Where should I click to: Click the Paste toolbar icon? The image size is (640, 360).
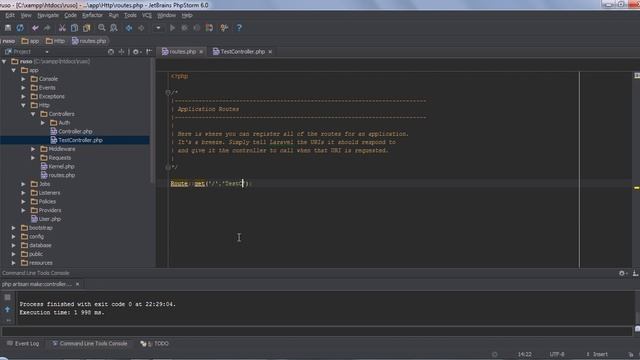(87, 28)
